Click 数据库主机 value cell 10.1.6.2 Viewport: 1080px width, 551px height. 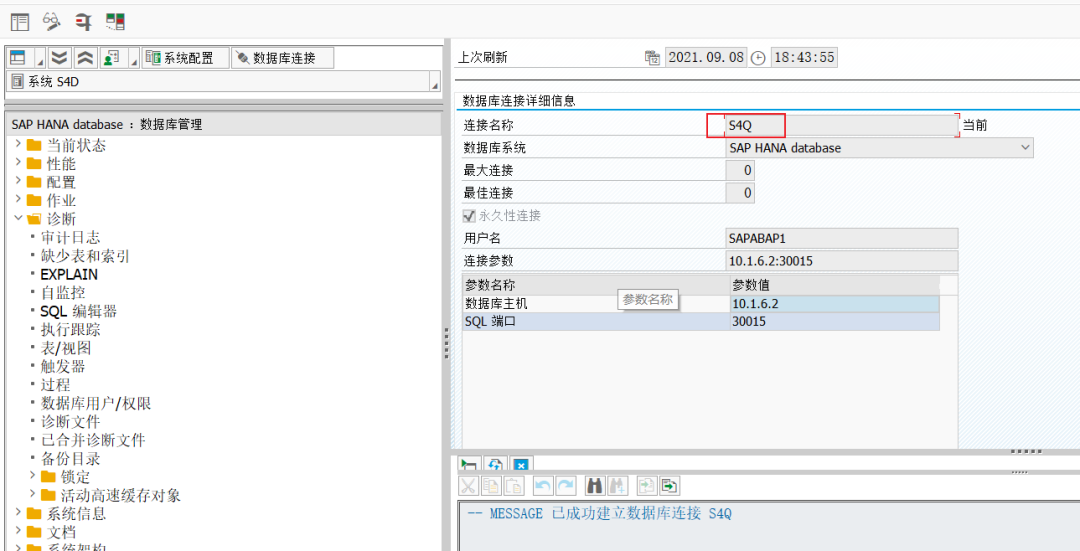(834, 304)
